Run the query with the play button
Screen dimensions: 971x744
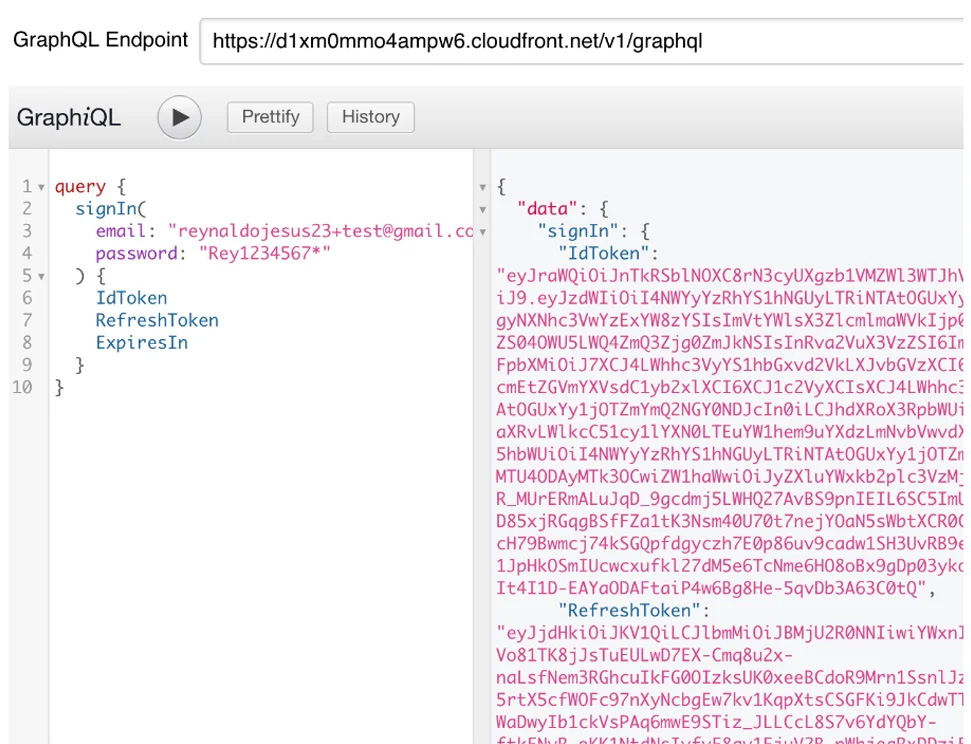pyautogui.click(x=180, y=117)
